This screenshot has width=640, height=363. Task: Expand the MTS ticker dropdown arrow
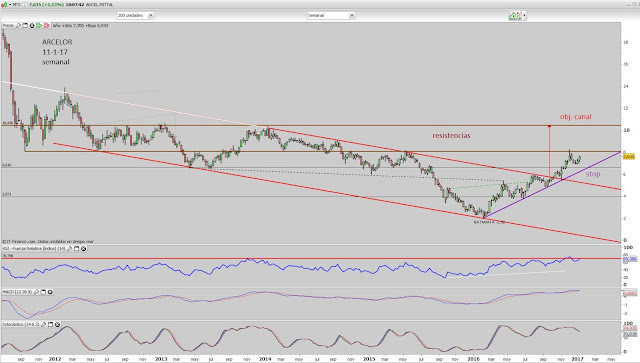pyautogui.click(x=10, y=4)
